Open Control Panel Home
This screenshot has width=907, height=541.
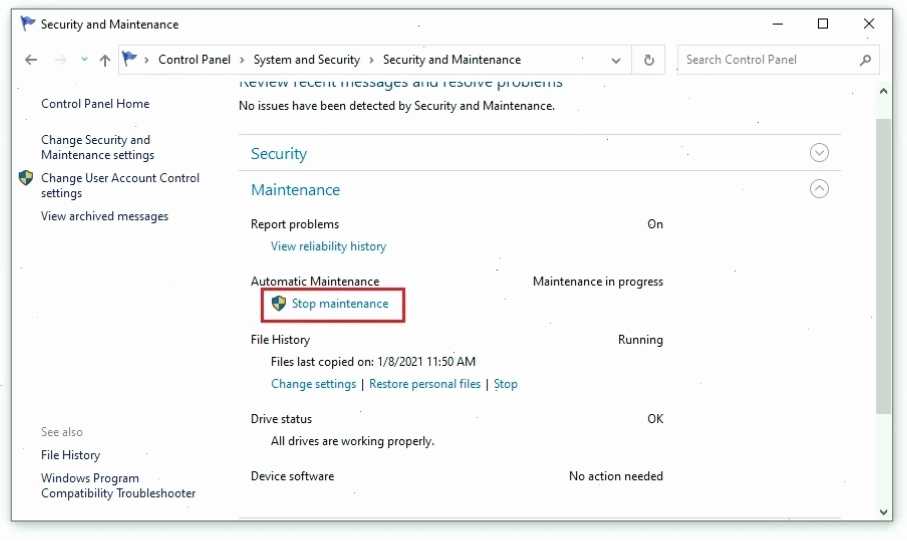(x=95, y=104)
